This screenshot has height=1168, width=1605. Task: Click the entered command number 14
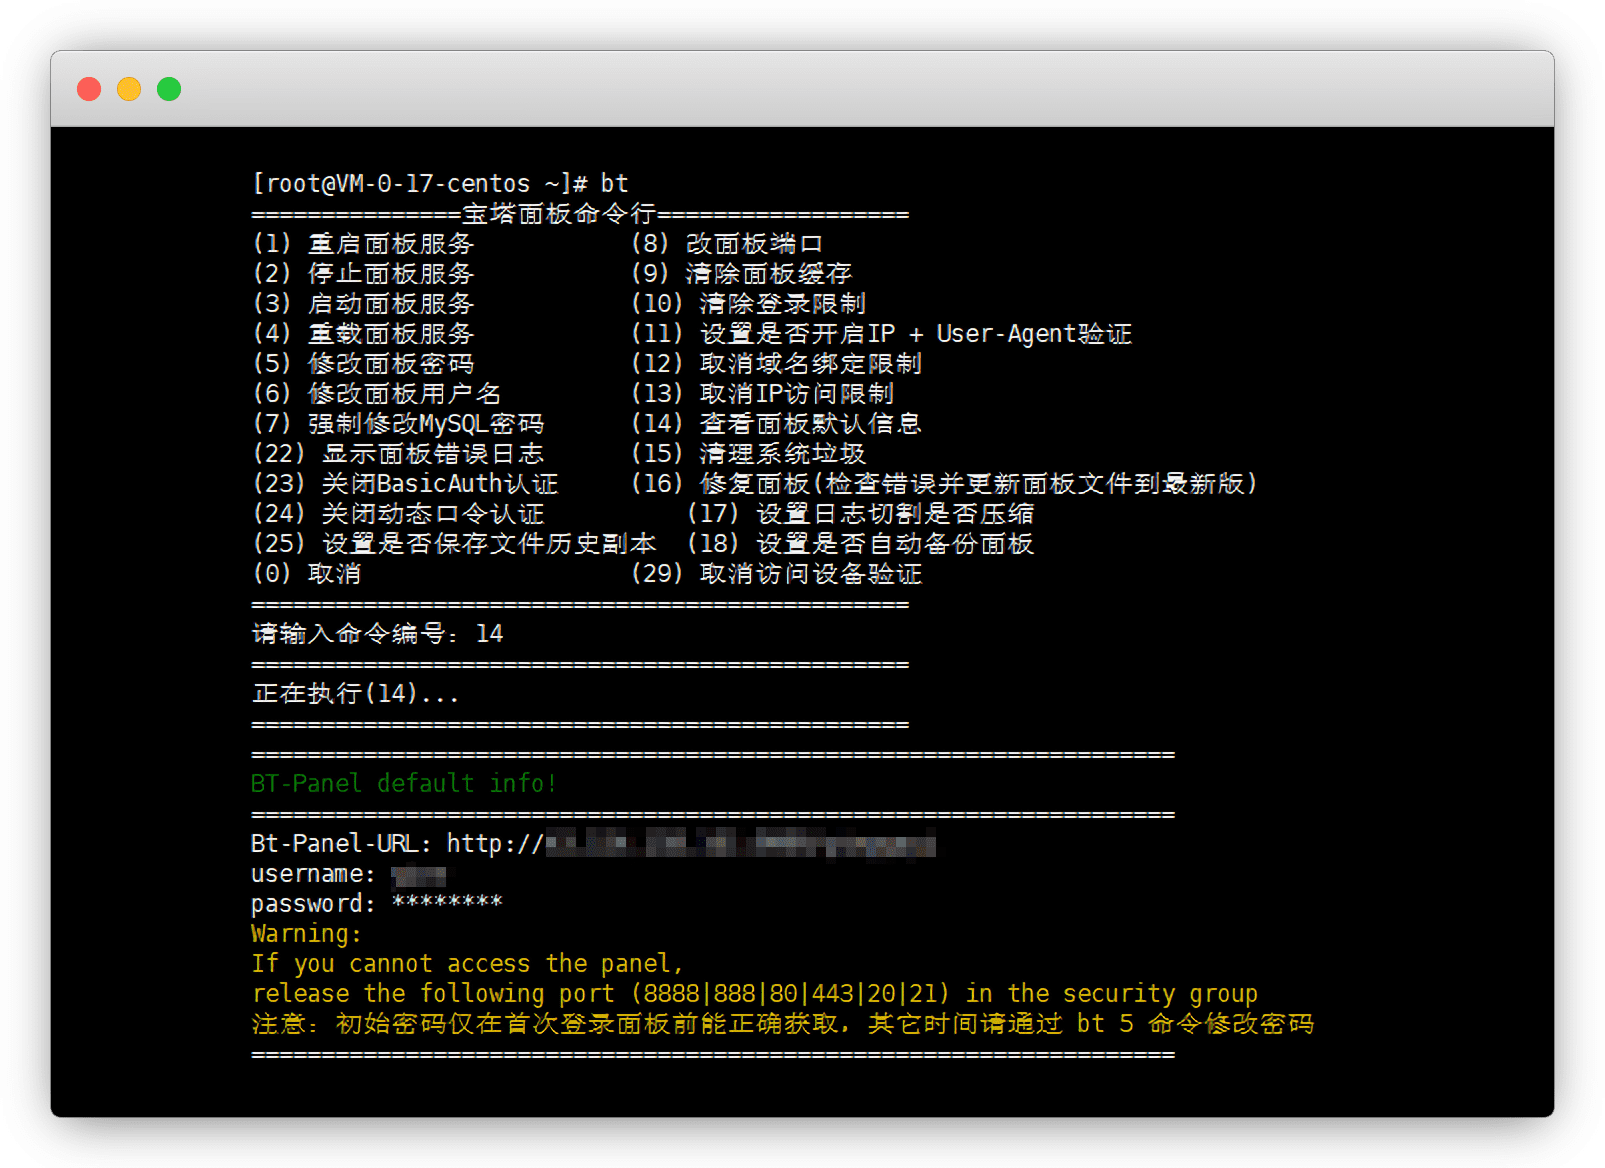pos(489,634)
